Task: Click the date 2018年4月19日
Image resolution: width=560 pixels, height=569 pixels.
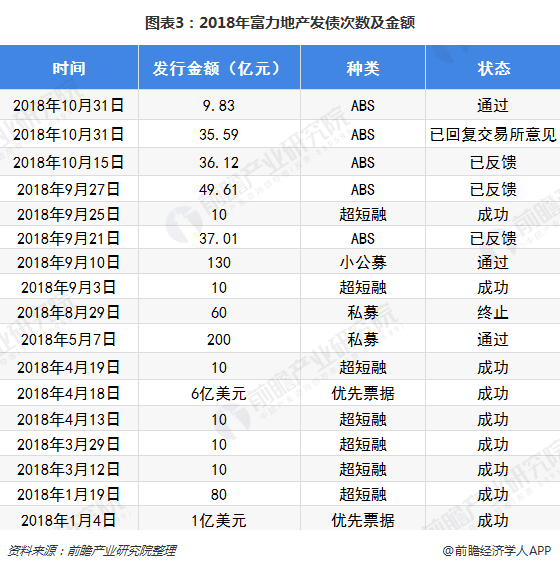Action: pos(69,368)
